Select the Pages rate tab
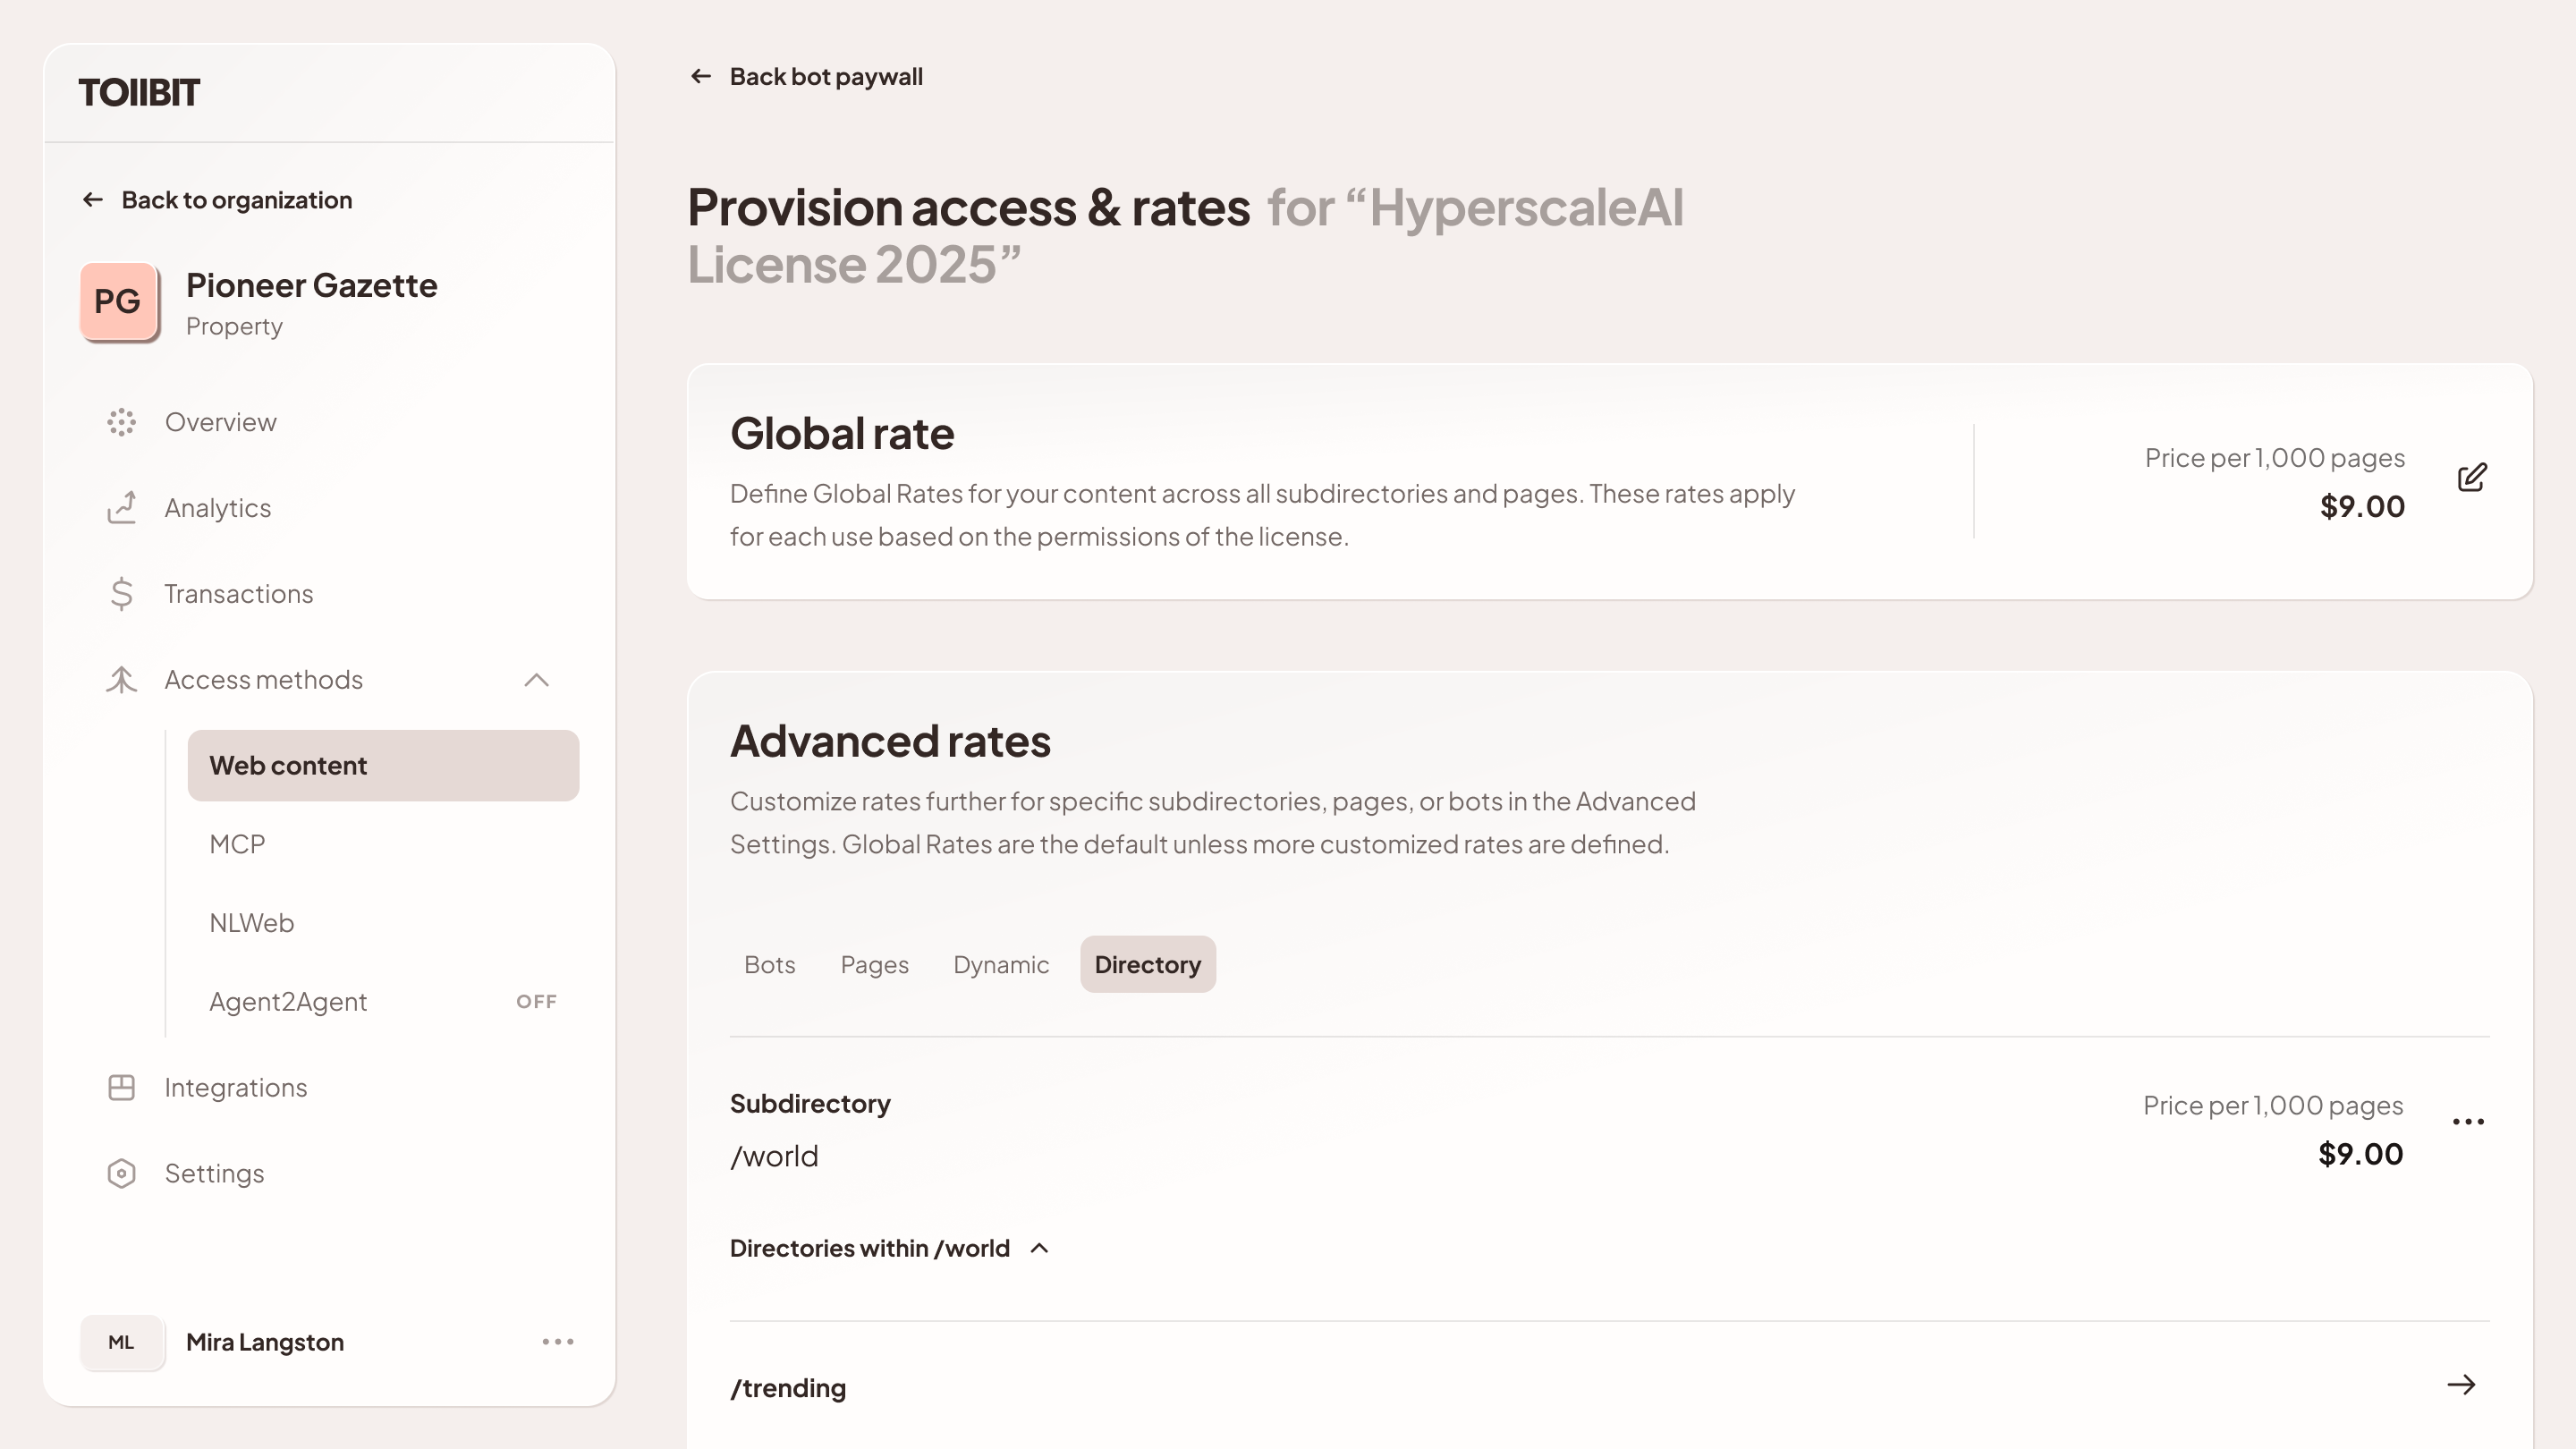Screen dimensions: 2576x1449 pyautogui.click(x=874, y=964)
